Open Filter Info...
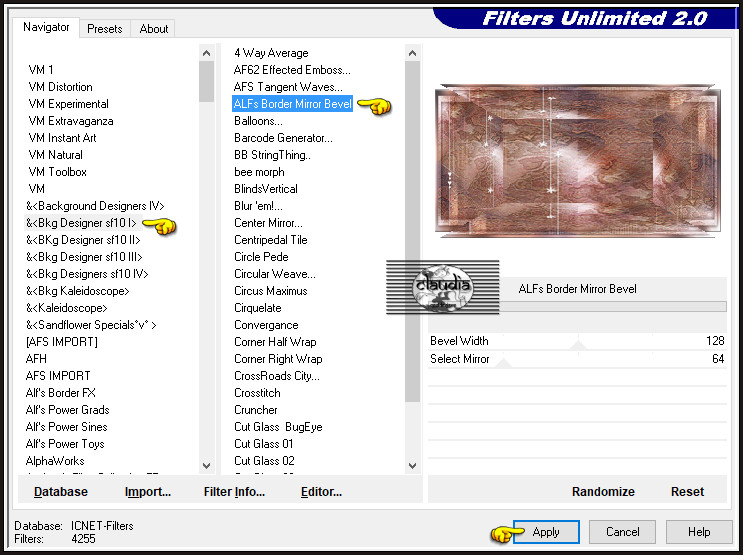Viewport: 743px width, 555px height. tap(234, 491)
